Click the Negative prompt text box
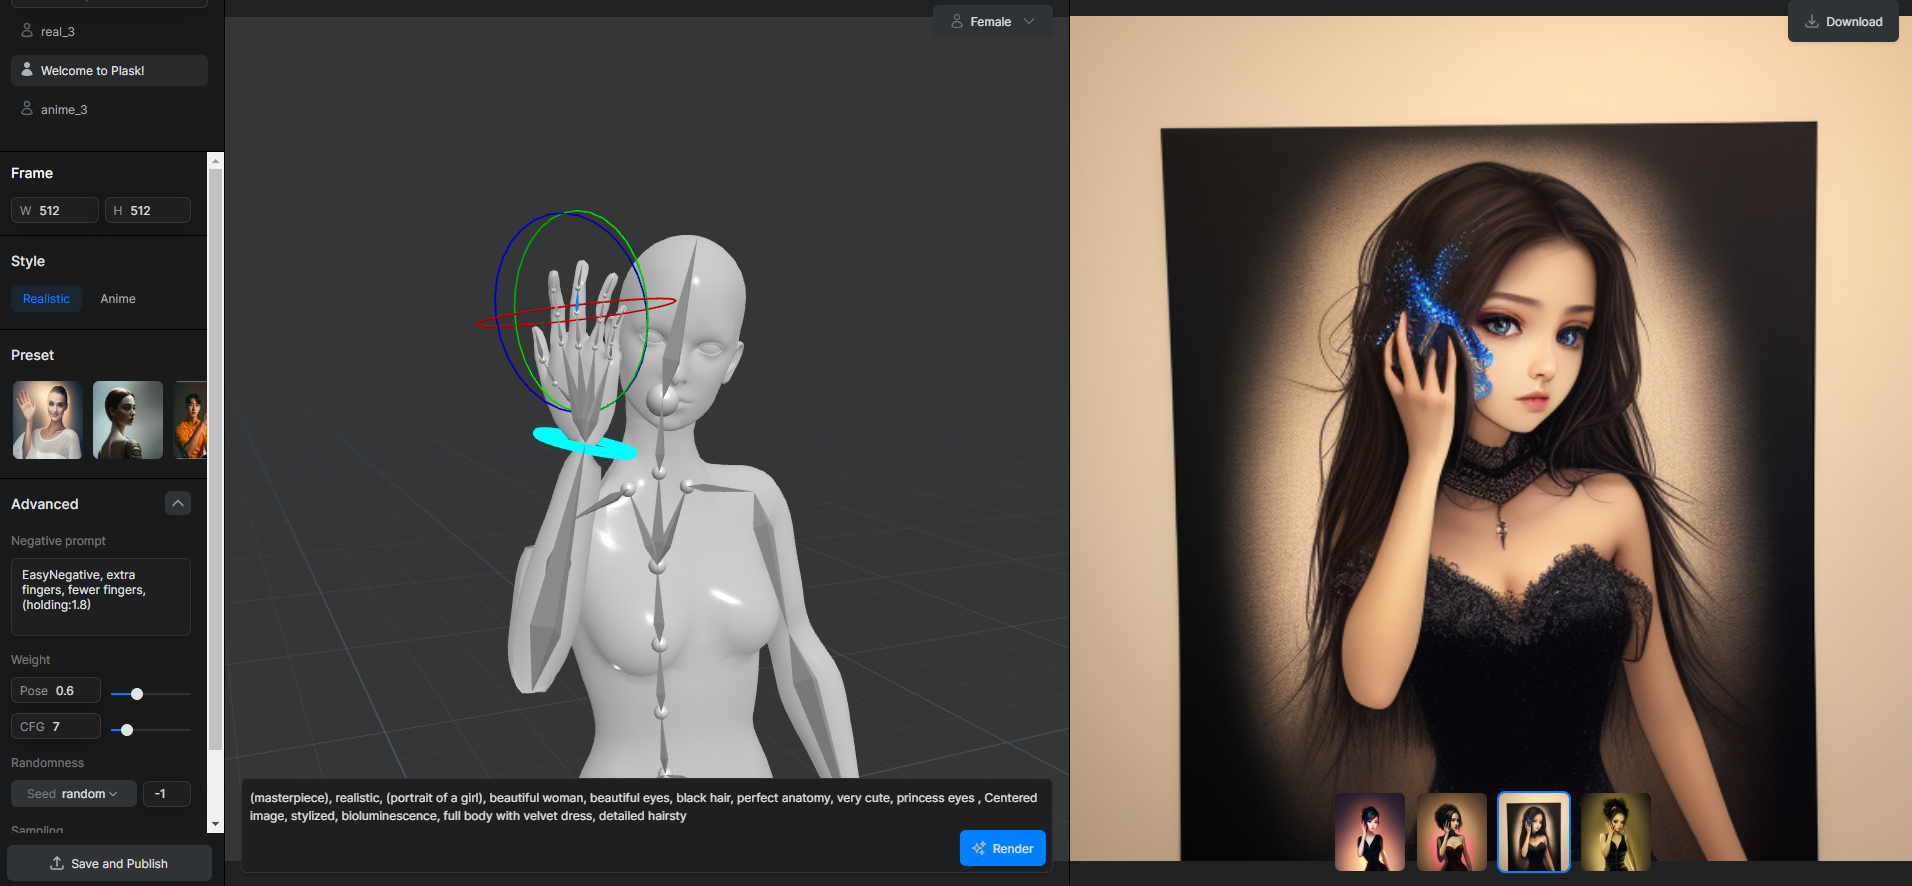 pyautogui.click(x=100, y=597)
